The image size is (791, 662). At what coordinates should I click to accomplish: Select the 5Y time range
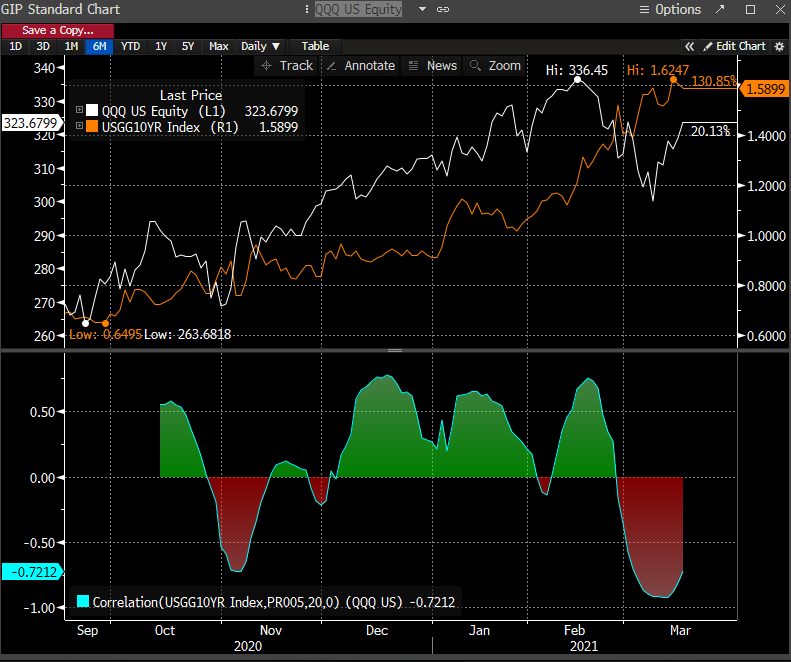coord(188,46)
